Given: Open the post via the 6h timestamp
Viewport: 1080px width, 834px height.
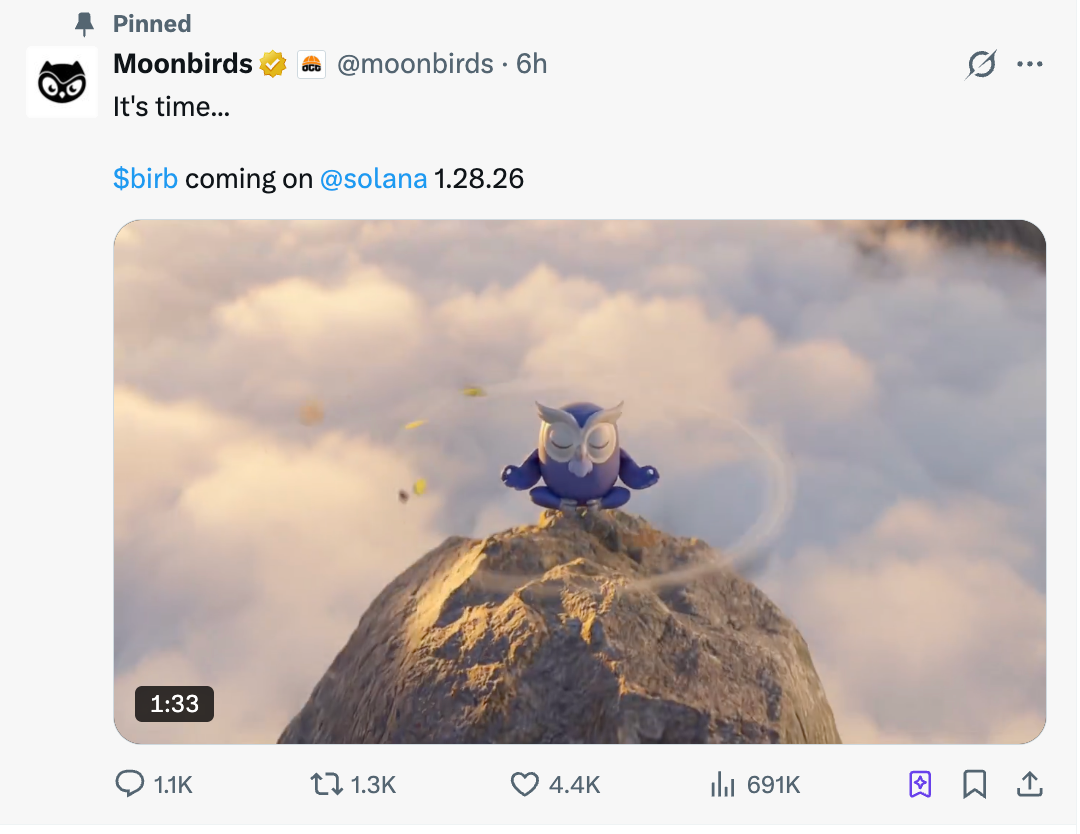Looking at the screenshot, I should click(532, 65).
